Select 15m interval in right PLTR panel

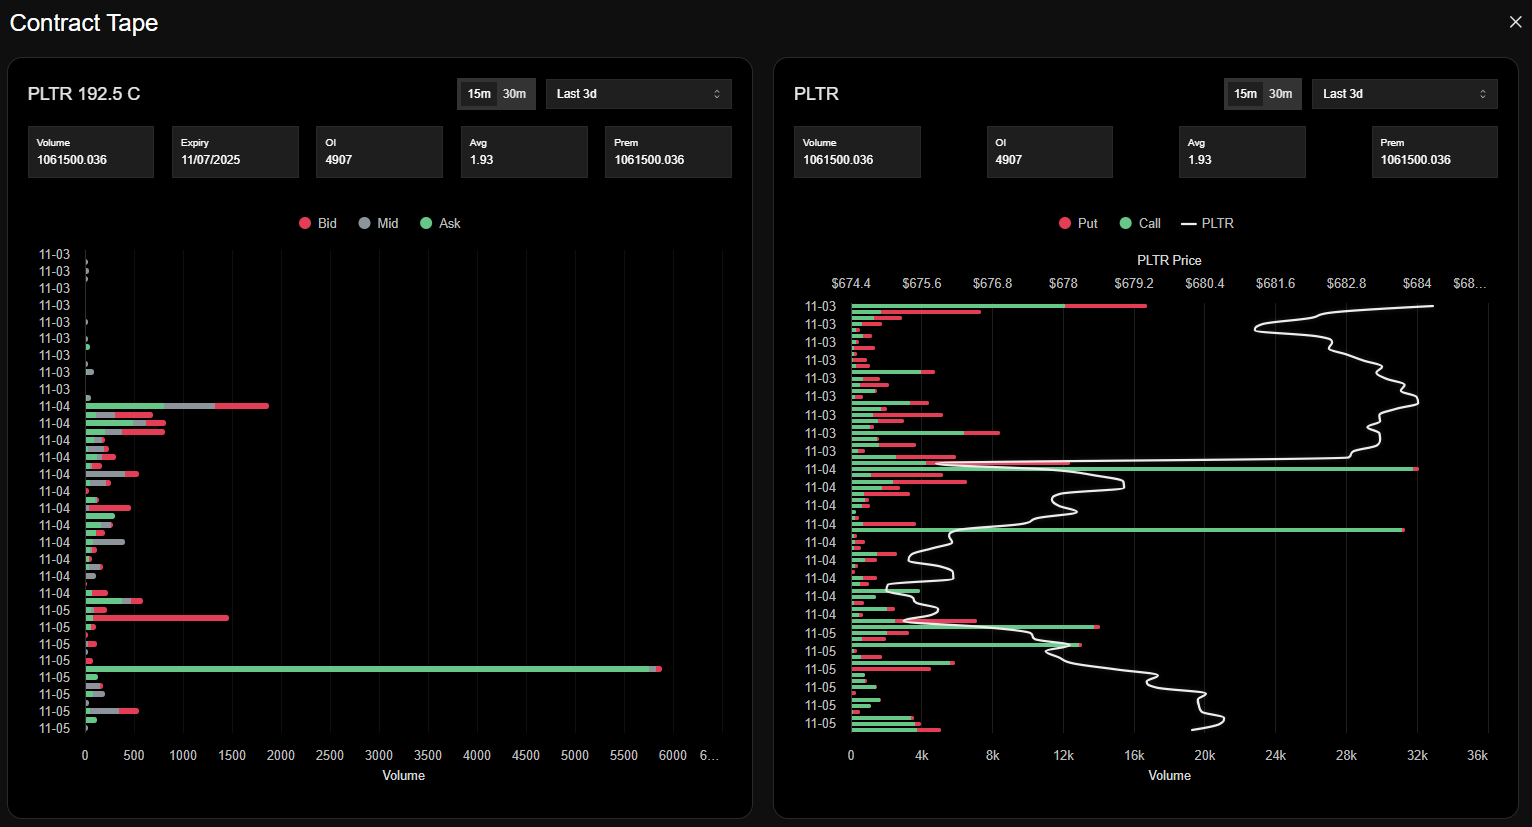1245,94
